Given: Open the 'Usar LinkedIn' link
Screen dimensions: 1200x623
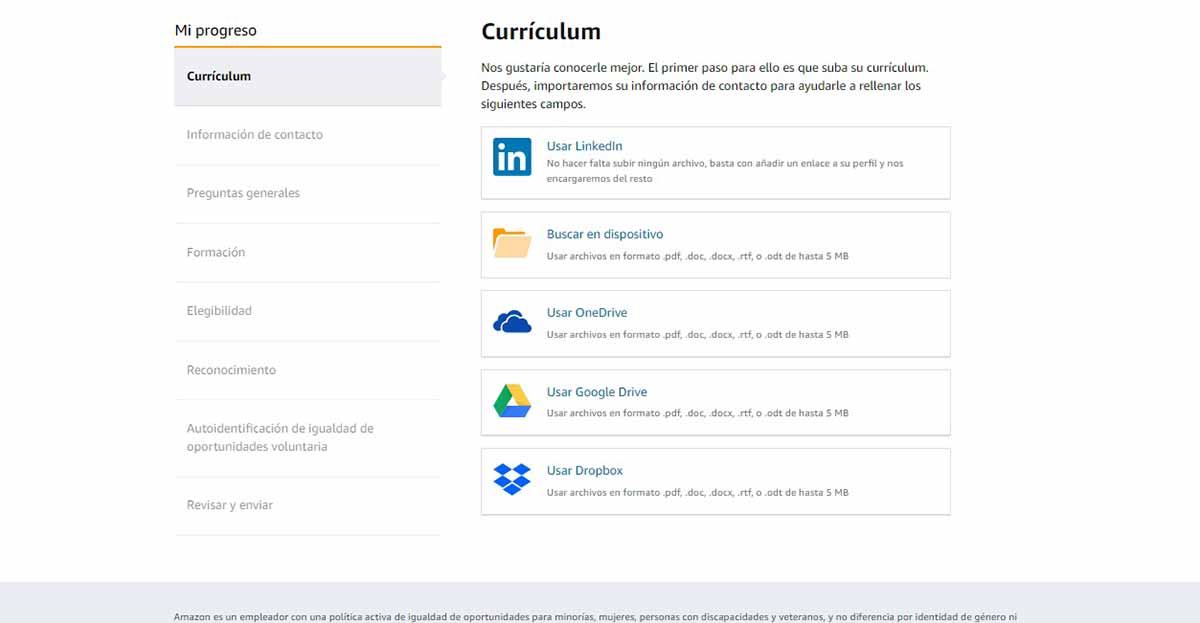Looking at the screenshot, I should 584,145.
